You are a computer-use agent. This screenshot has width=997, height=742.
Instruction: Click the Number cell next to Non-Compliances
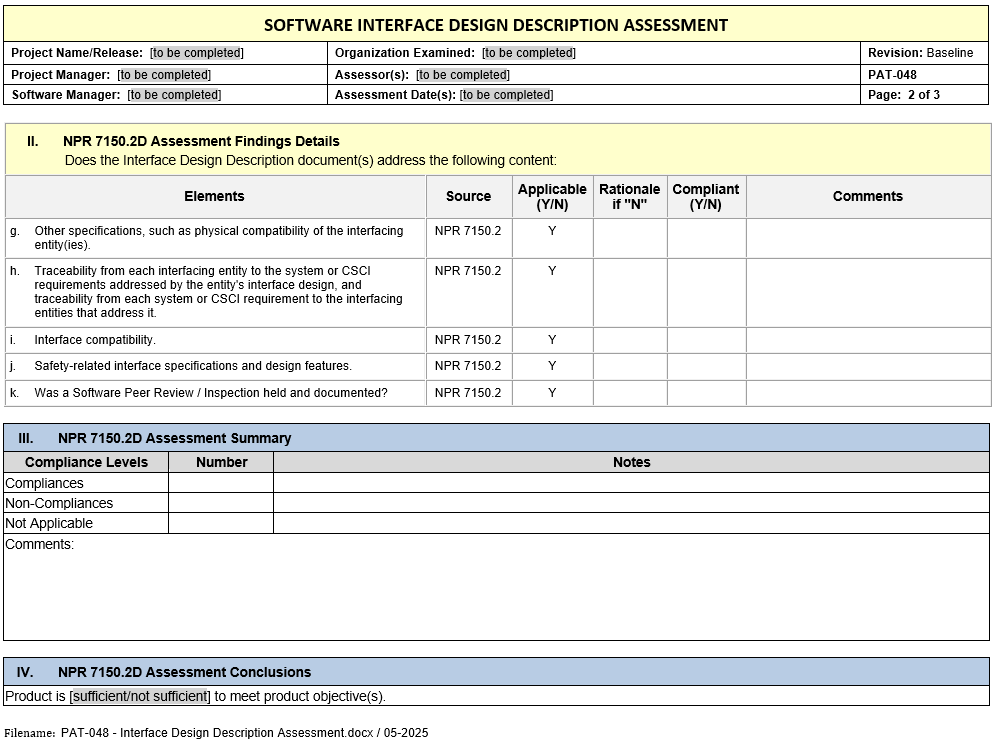[x=221, y=503]
